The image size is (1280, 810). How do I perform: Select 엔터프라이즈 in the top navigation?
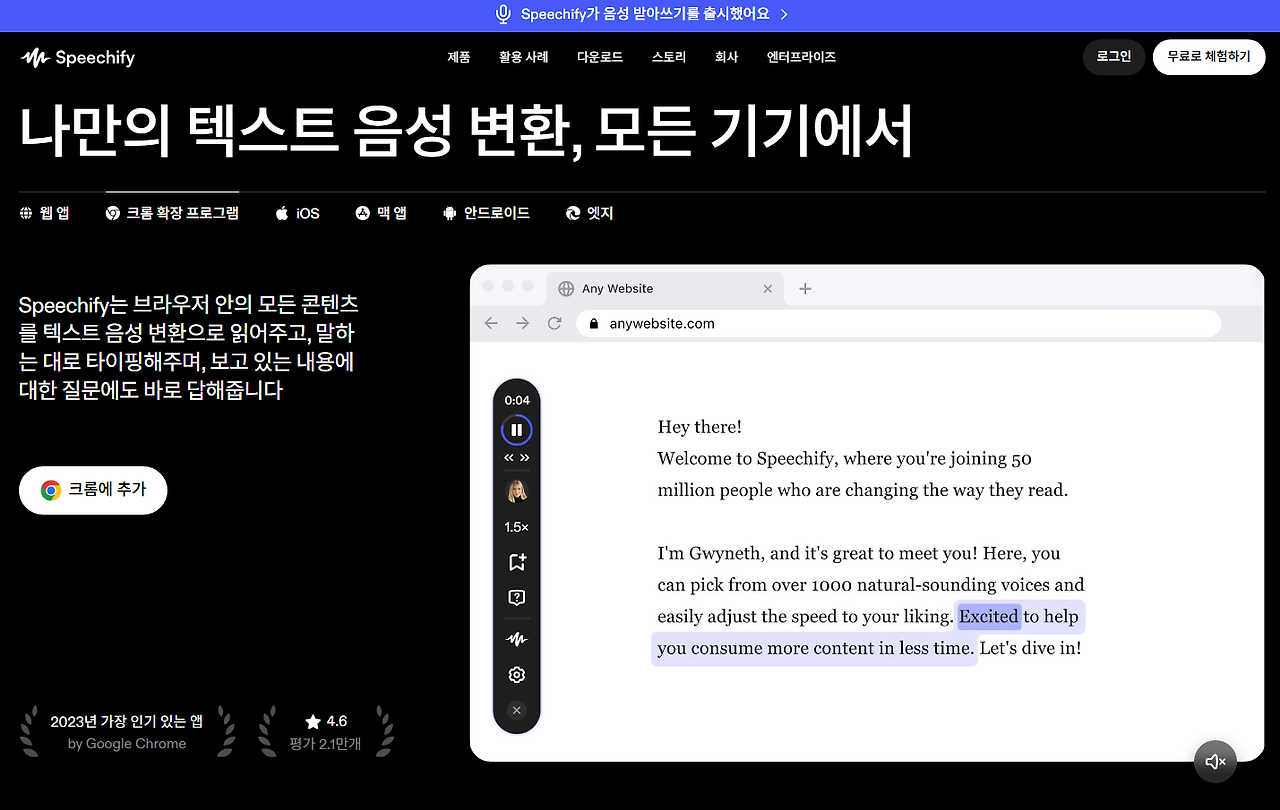[x=801, y=57]
